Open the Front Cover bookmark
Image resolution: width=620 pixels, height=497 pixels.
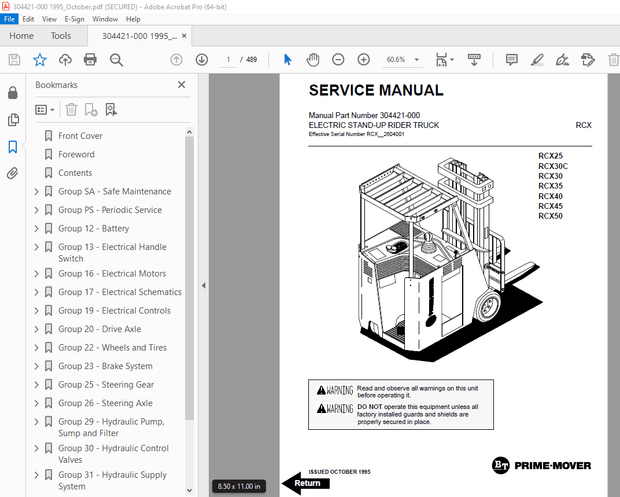pos(80,136)
